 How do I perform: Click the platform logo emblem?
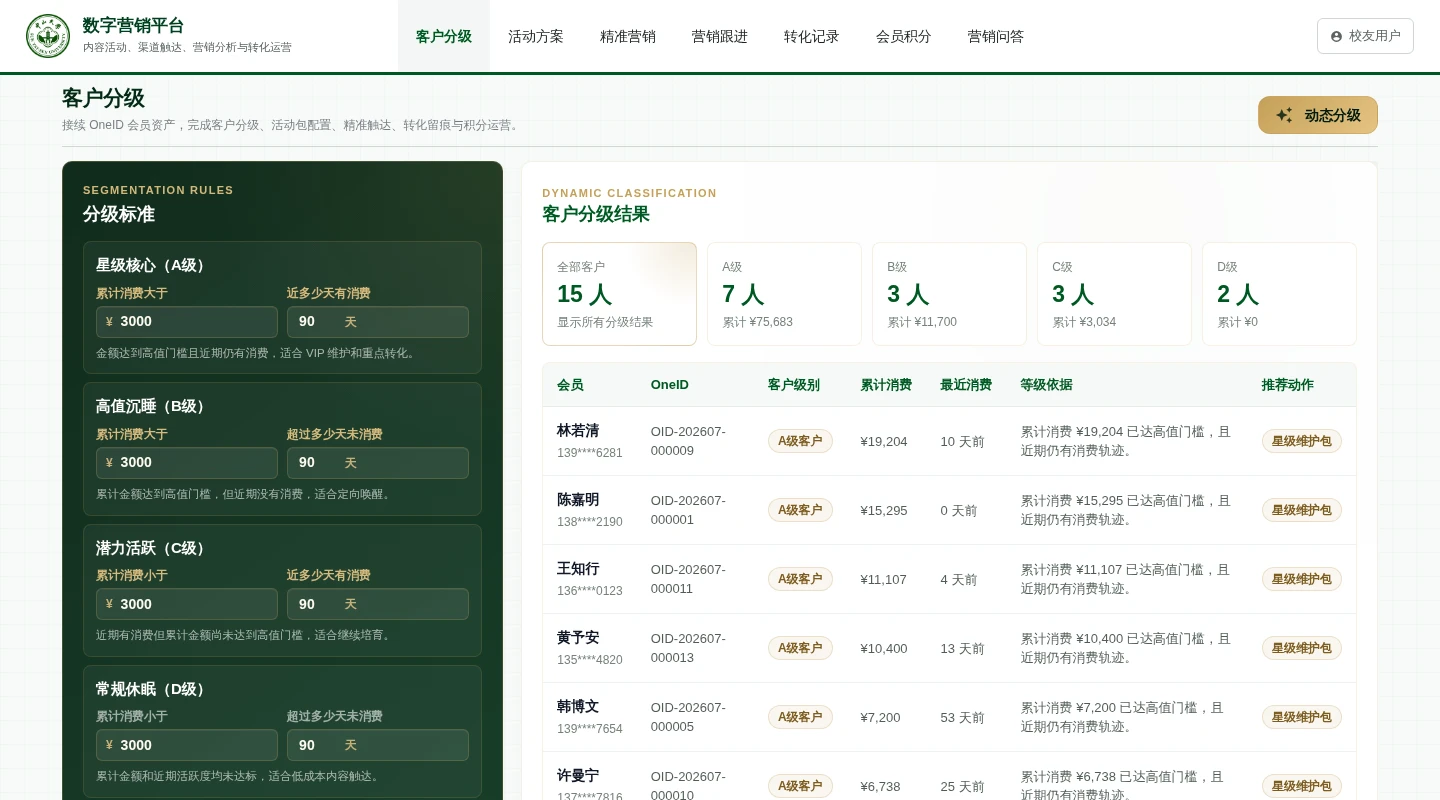tap(48, 36)
